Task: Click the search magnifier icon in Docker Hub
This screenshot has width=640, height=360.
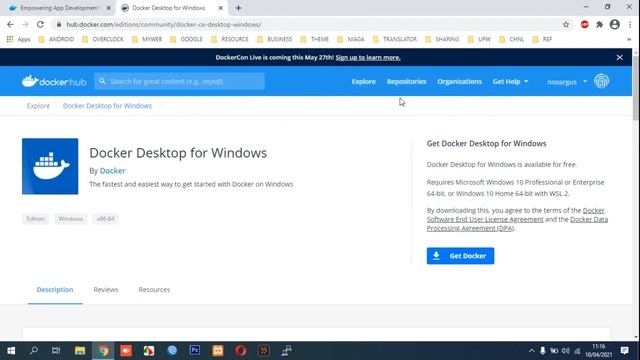Action: pos(102,81)
